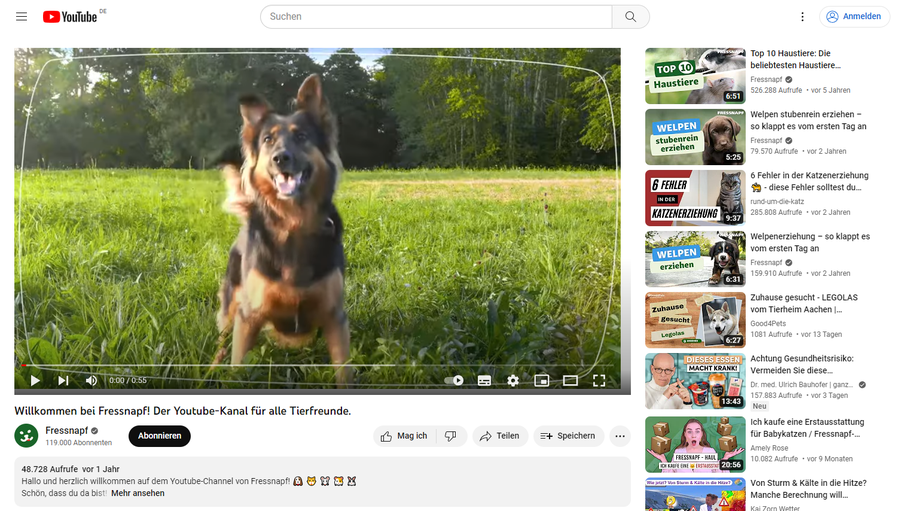Screen dimensions: 900x511
Task: Open more actions below video
Action: [620, 436]
